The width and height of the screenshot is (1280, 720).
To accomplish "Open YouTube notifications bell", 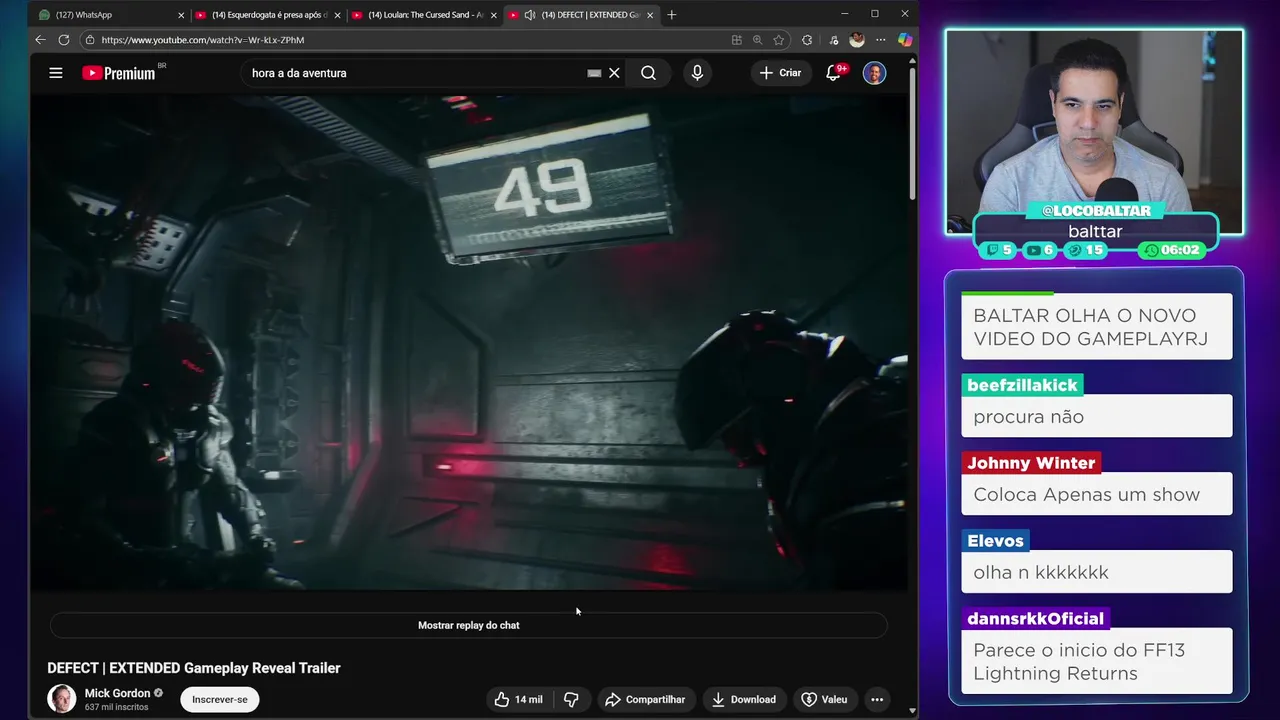I will (x=833, y=73).
